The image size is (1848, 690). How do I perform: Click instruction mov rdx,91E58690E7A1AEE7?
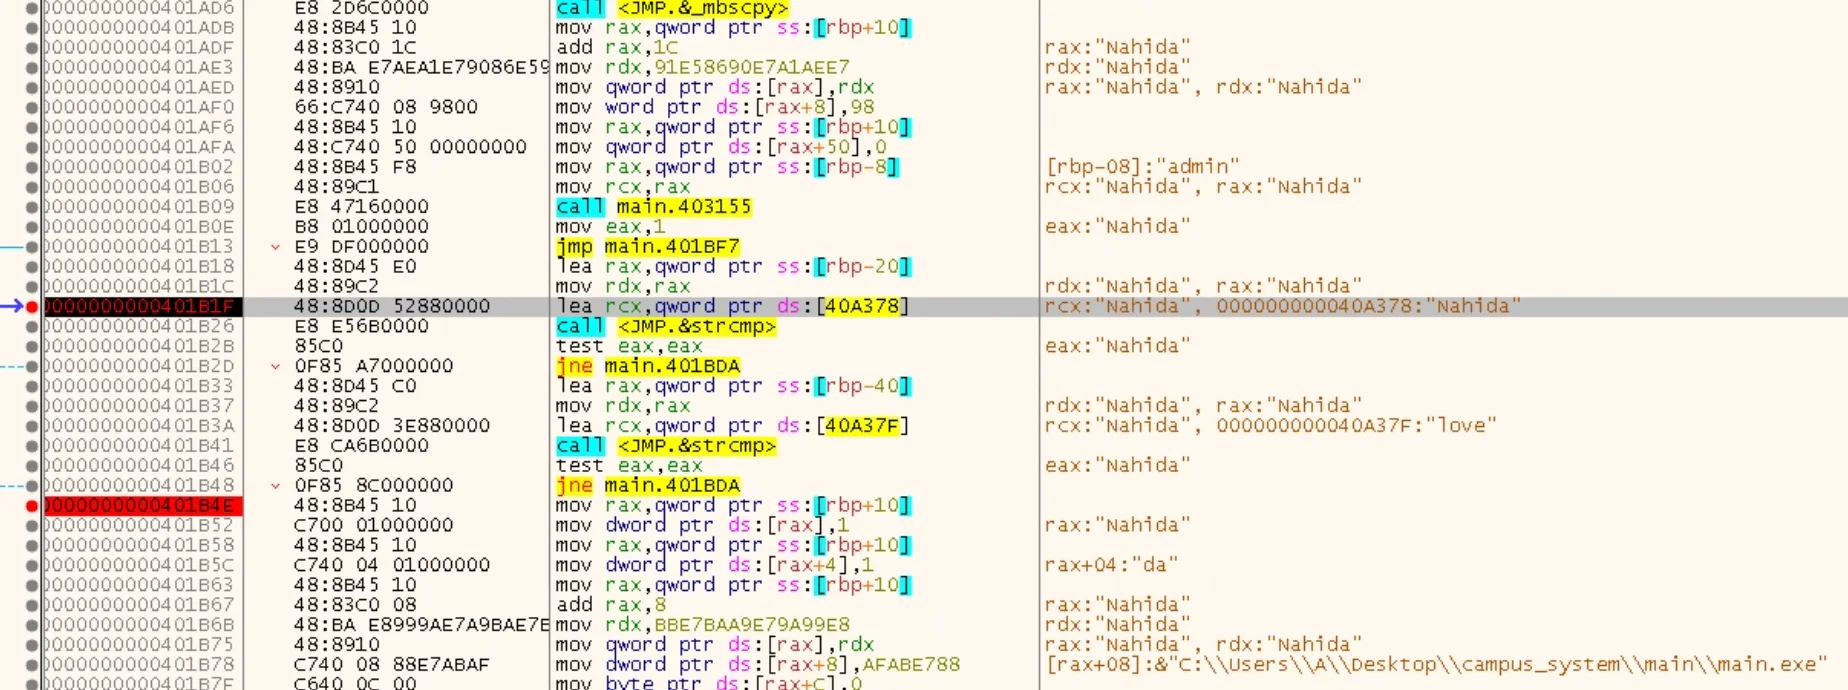click(703, 67)
